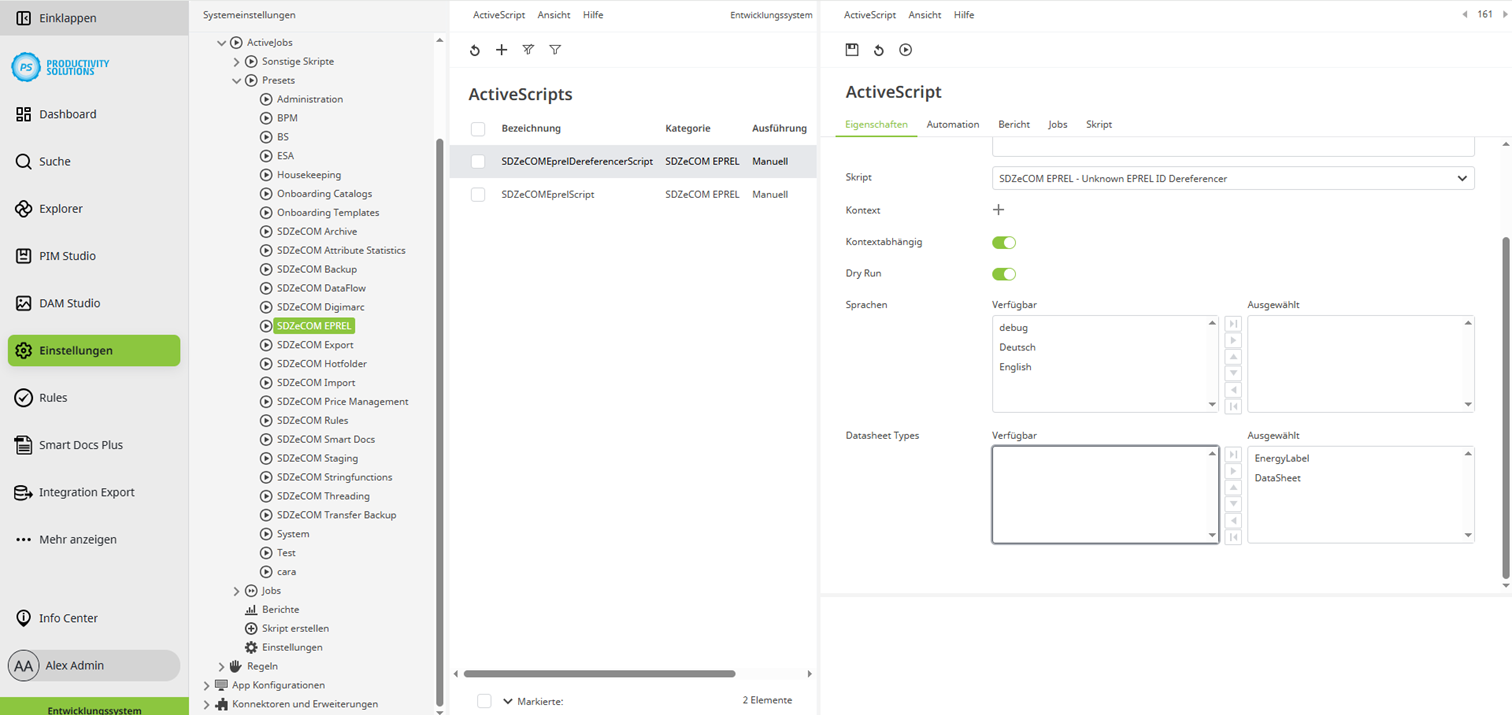Save the ActiveScript via disk icon
This screenshot has height=715, width=1512.
(851, 49)
